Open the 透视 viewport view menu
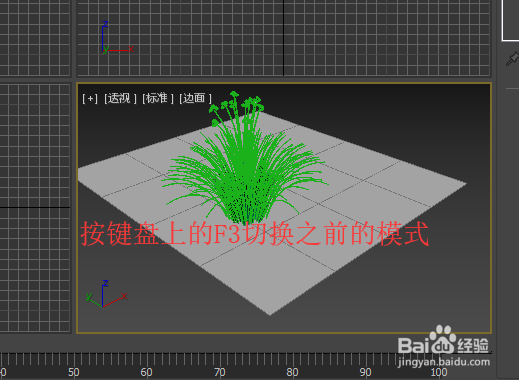 point(120,98)
